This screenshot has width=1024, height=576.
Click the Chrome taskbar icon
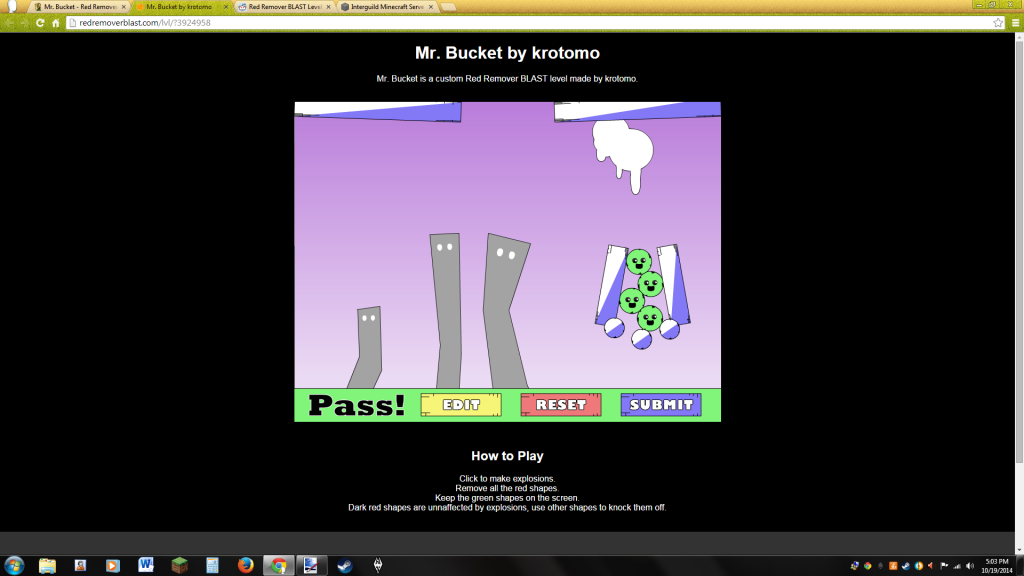[279, 566]
